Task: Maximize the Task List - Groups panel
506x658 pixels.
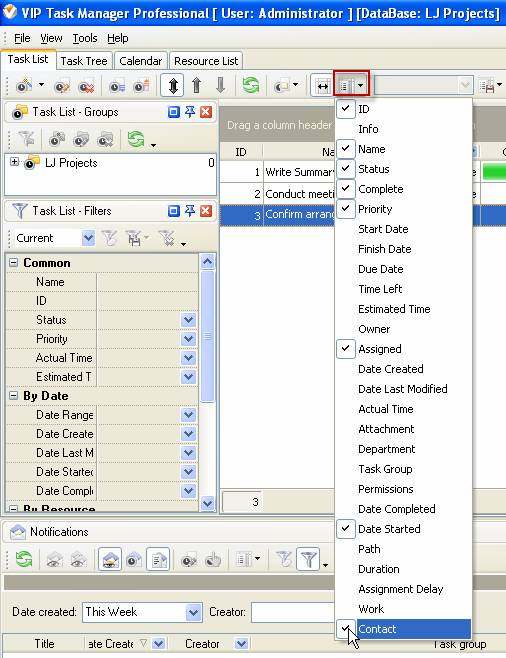Action: coord(173,112)
